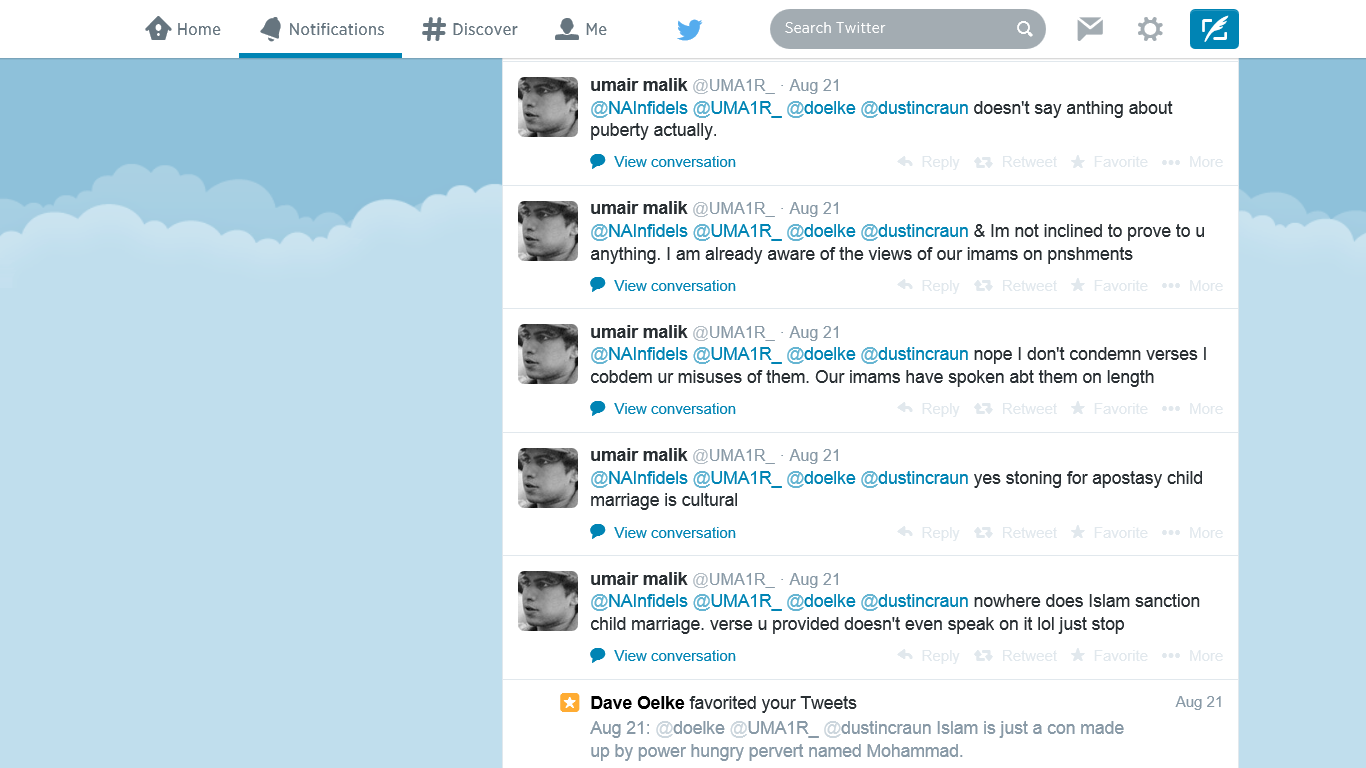
Task: Retweet the 'don't condemn verses' tweet
Action: click(1015, 409)
